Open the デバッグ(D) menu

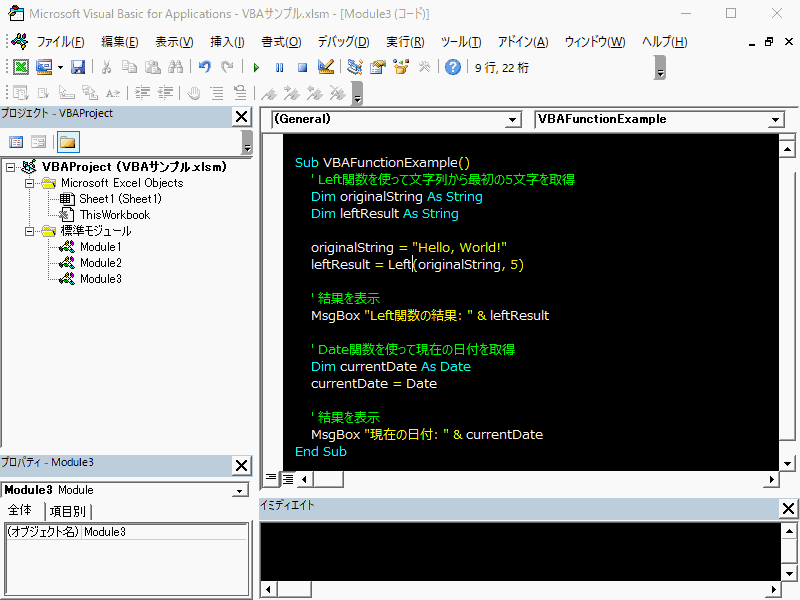(343, 42)
